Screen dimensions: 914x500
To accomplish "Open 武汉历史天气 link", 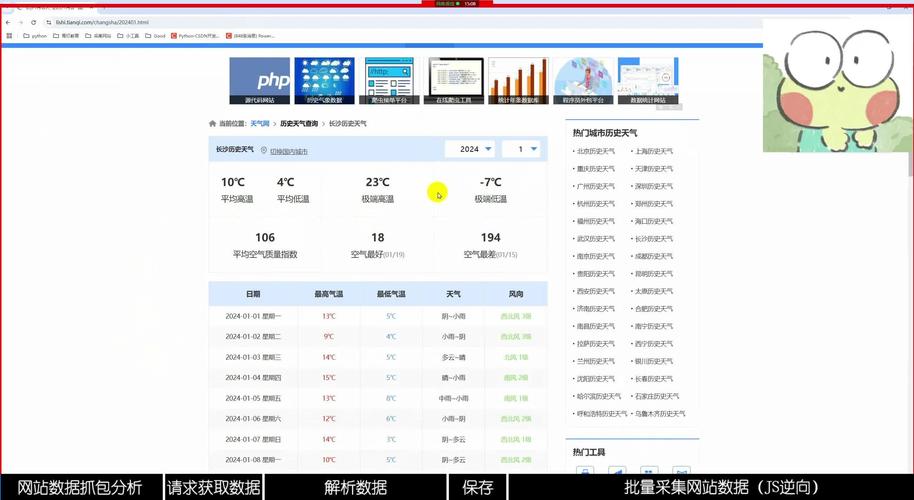I will (x=596, y=238).
